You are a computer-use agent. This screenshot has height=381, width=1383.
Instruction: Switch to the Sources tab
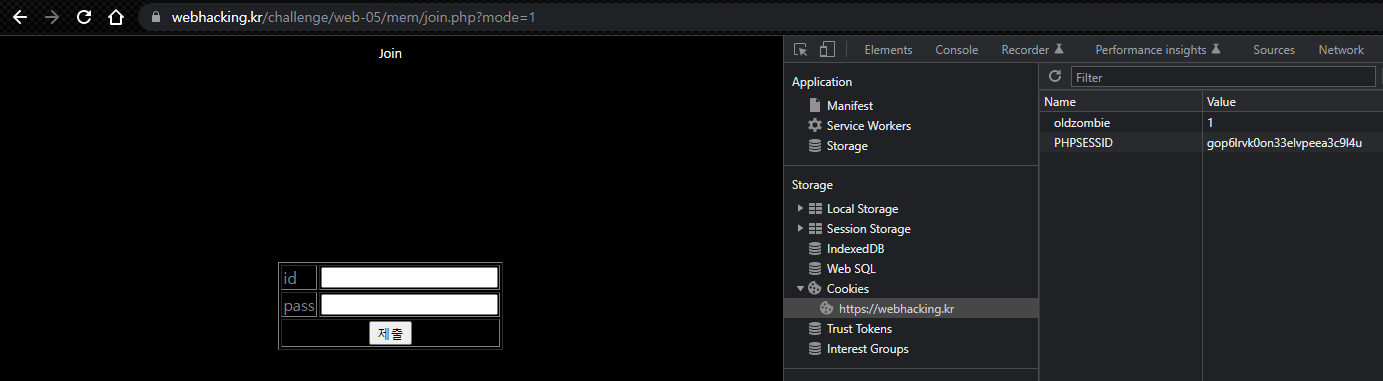[1274, 49]
